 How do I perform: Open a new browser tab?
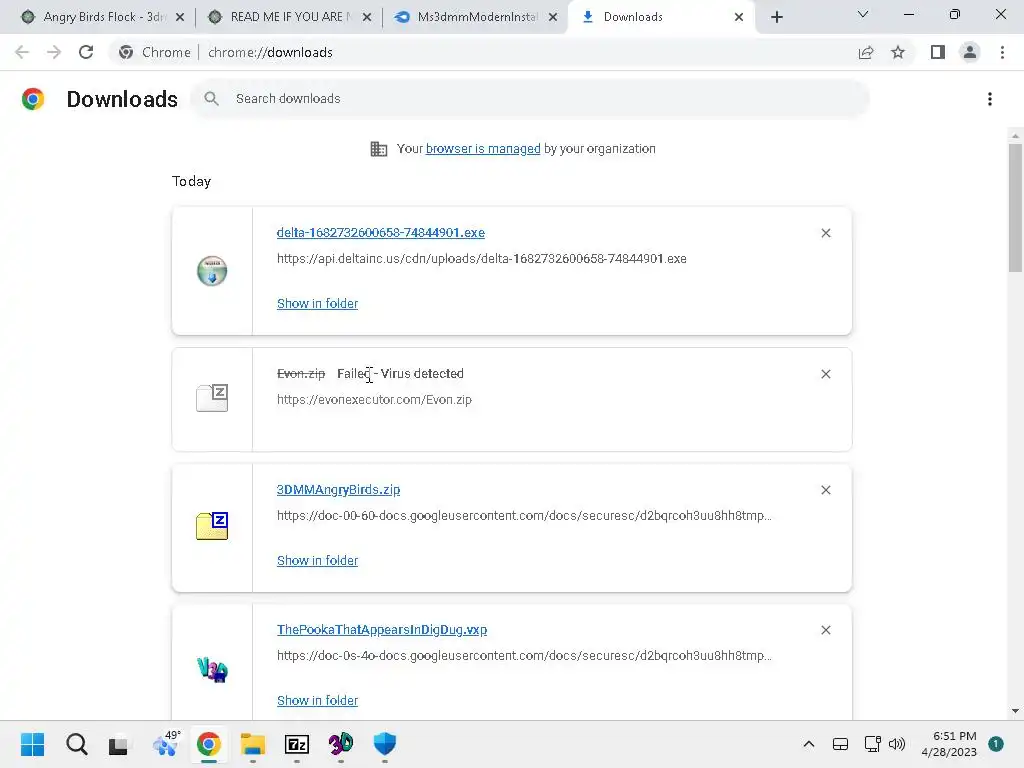coord(776,17)
